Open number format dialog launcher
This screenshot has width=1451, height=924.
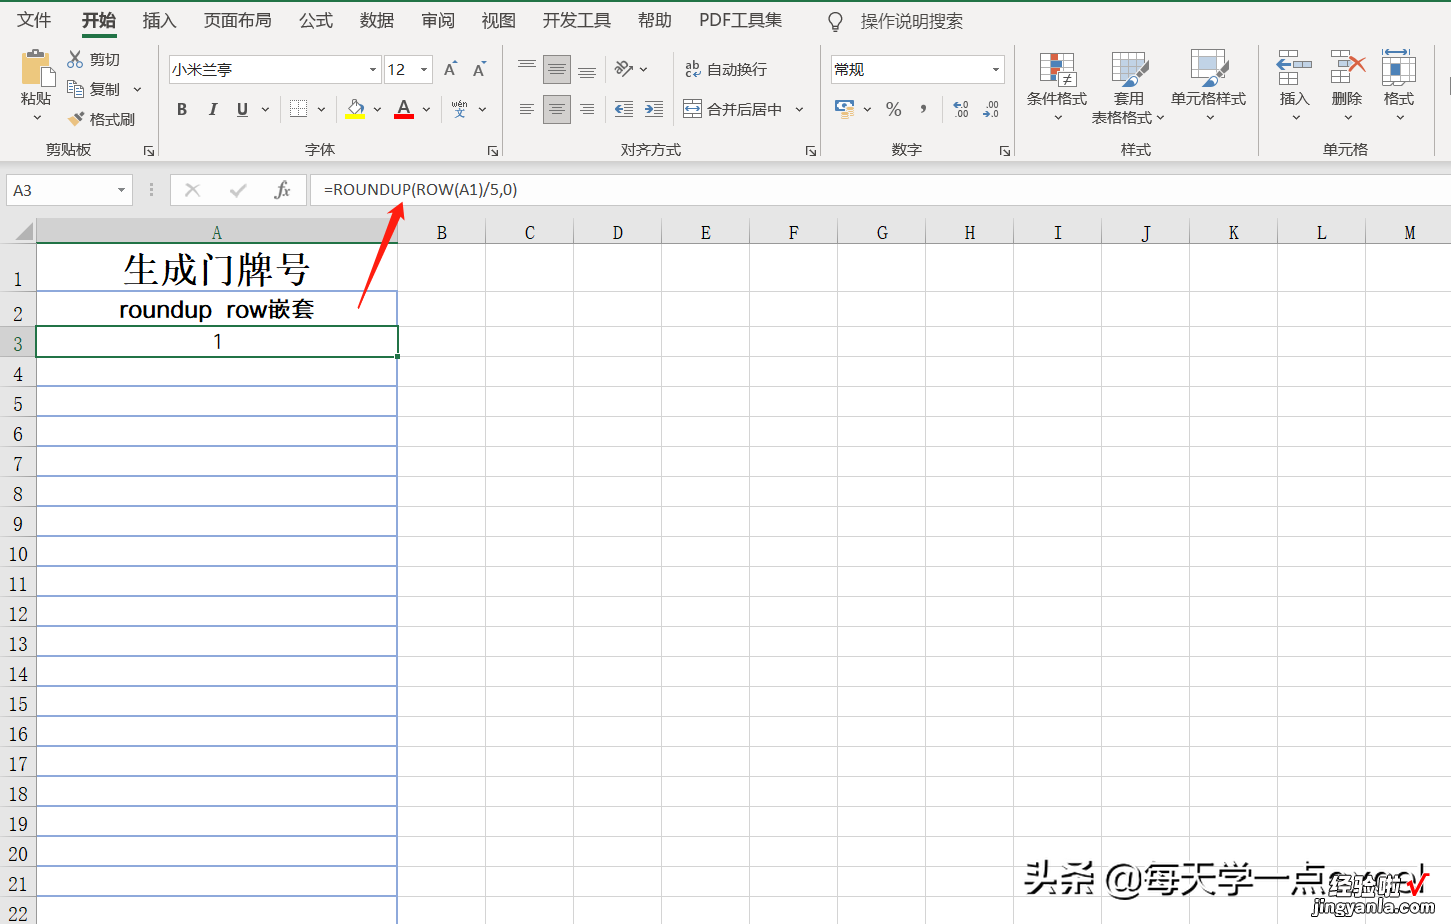[x=1004, y=151]
